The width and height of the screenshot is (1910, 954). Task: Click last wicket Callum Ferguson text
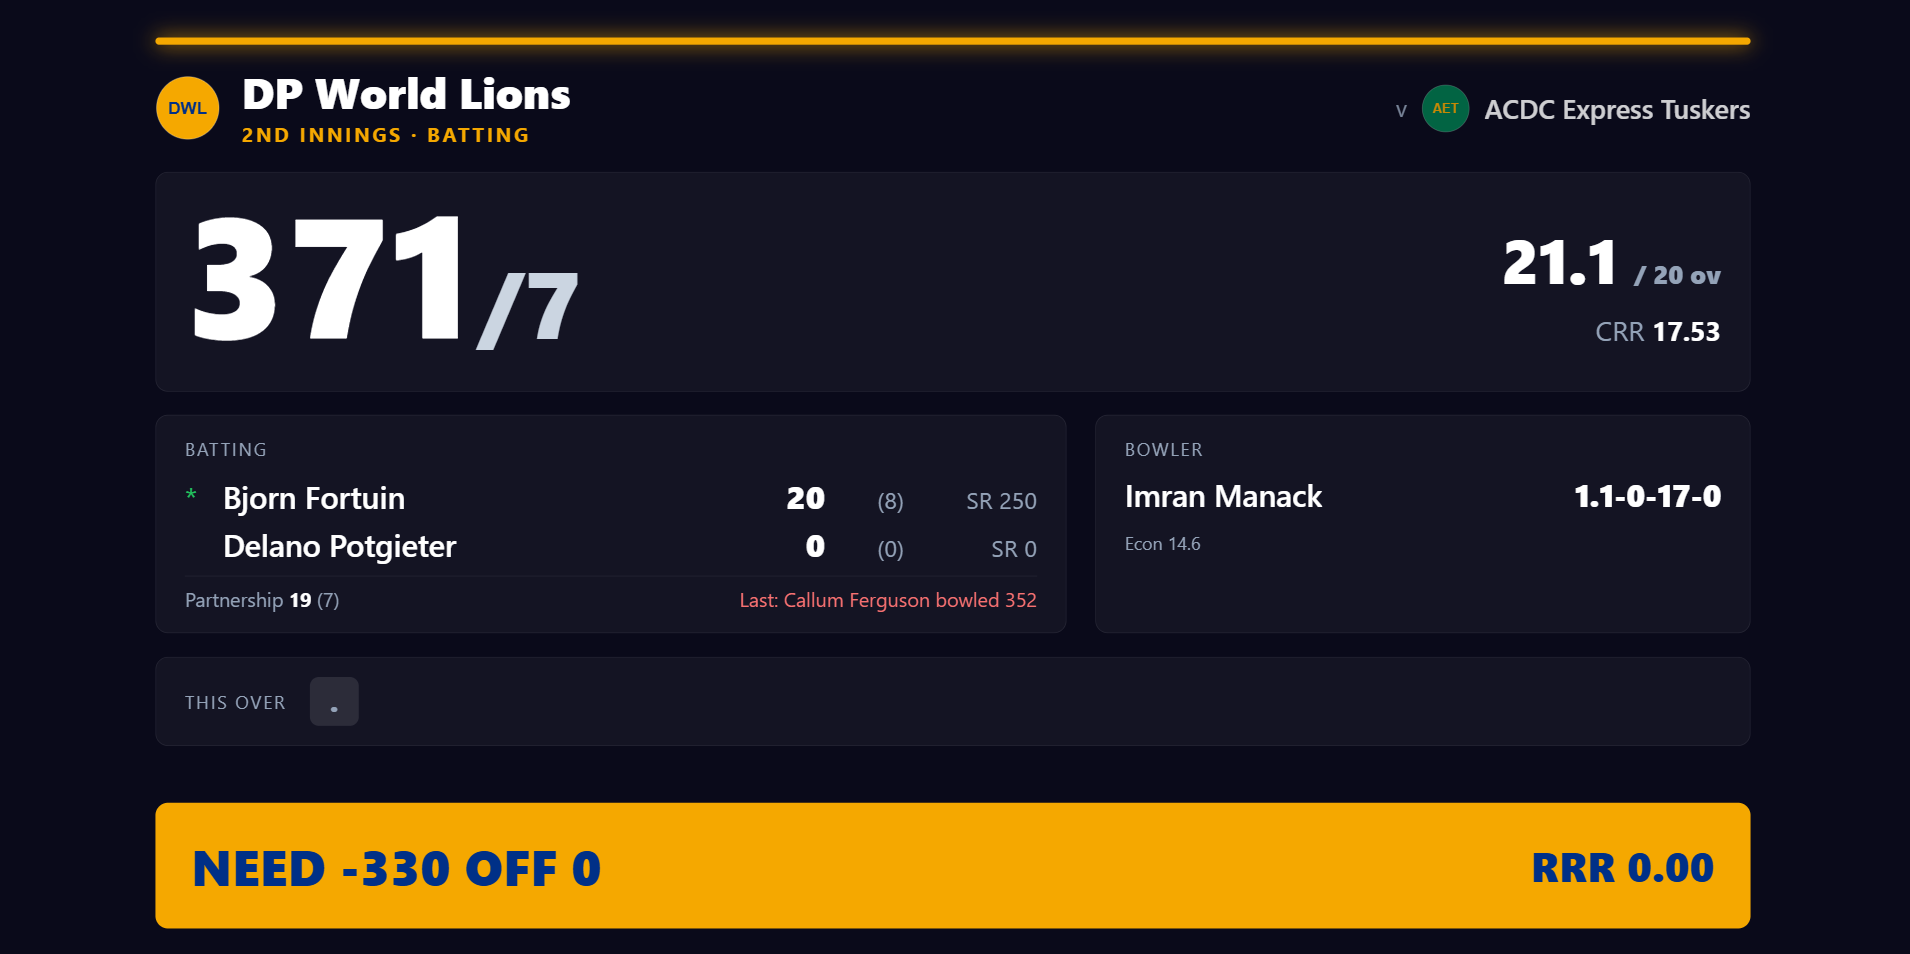click(888, 600)
